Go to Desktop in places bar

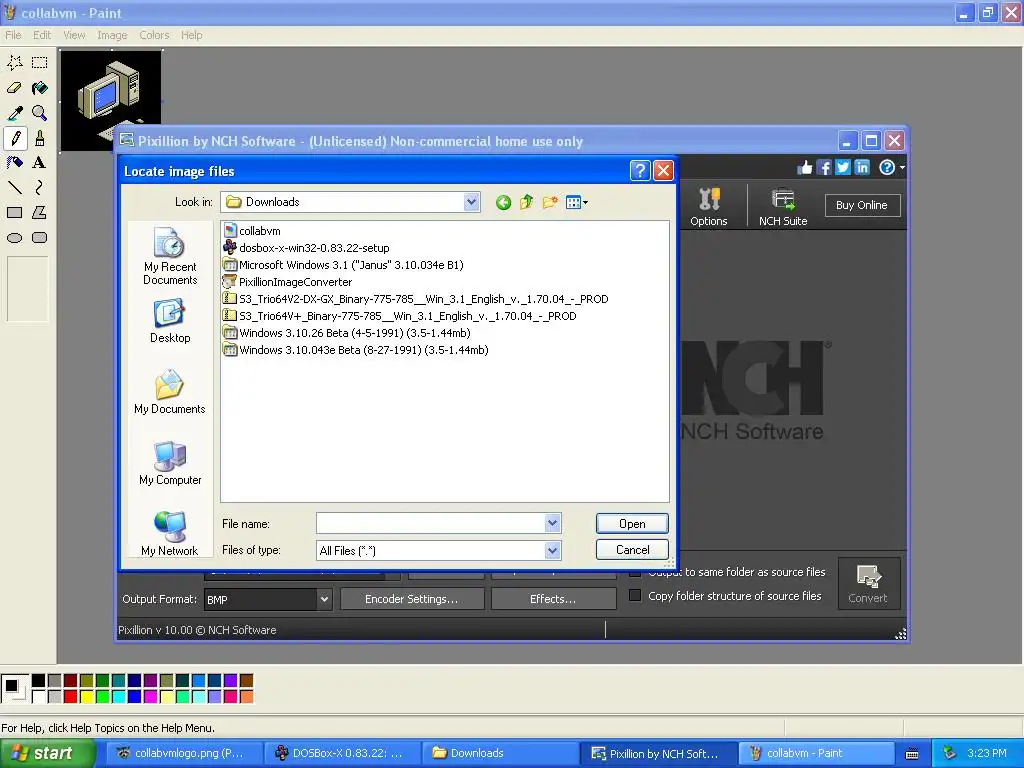(x=170, y=321)
